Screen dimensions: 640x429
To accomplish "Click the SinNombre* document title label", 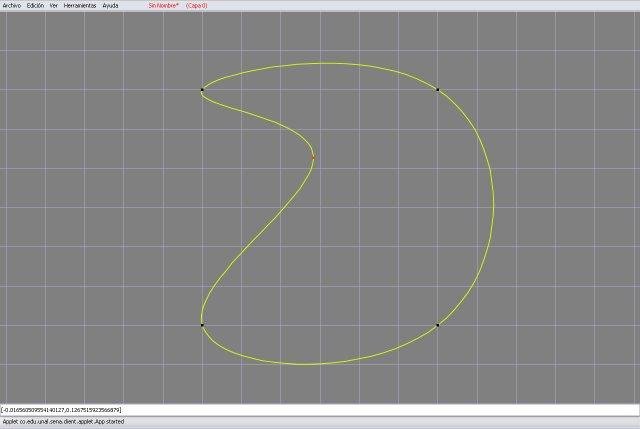I will click(163, 5).
